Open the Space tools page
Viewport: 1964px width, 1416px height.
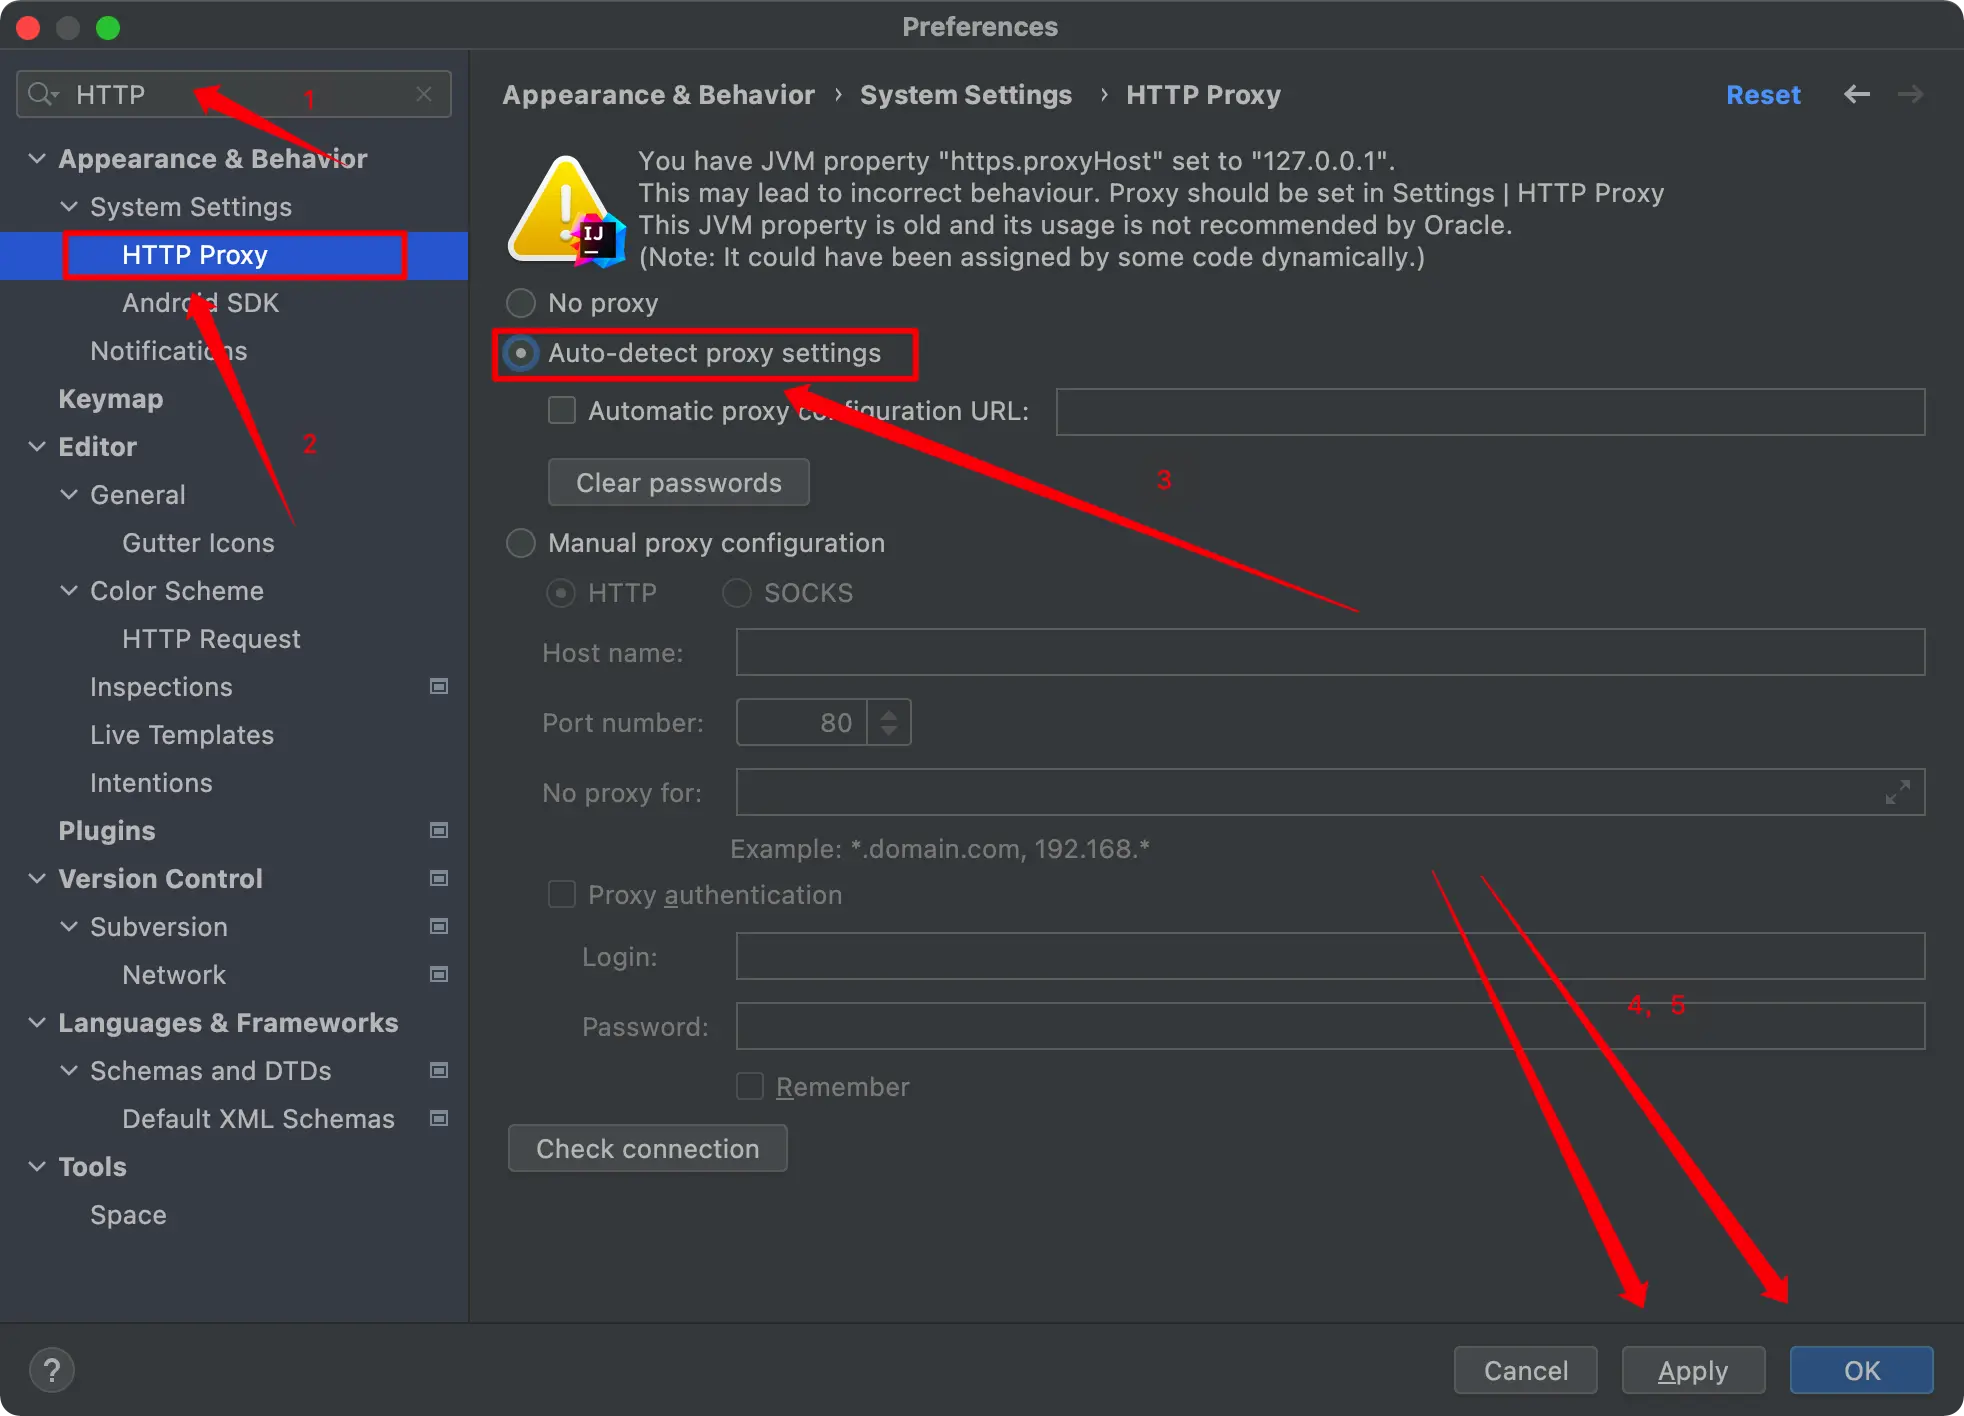click(128, 1215)
